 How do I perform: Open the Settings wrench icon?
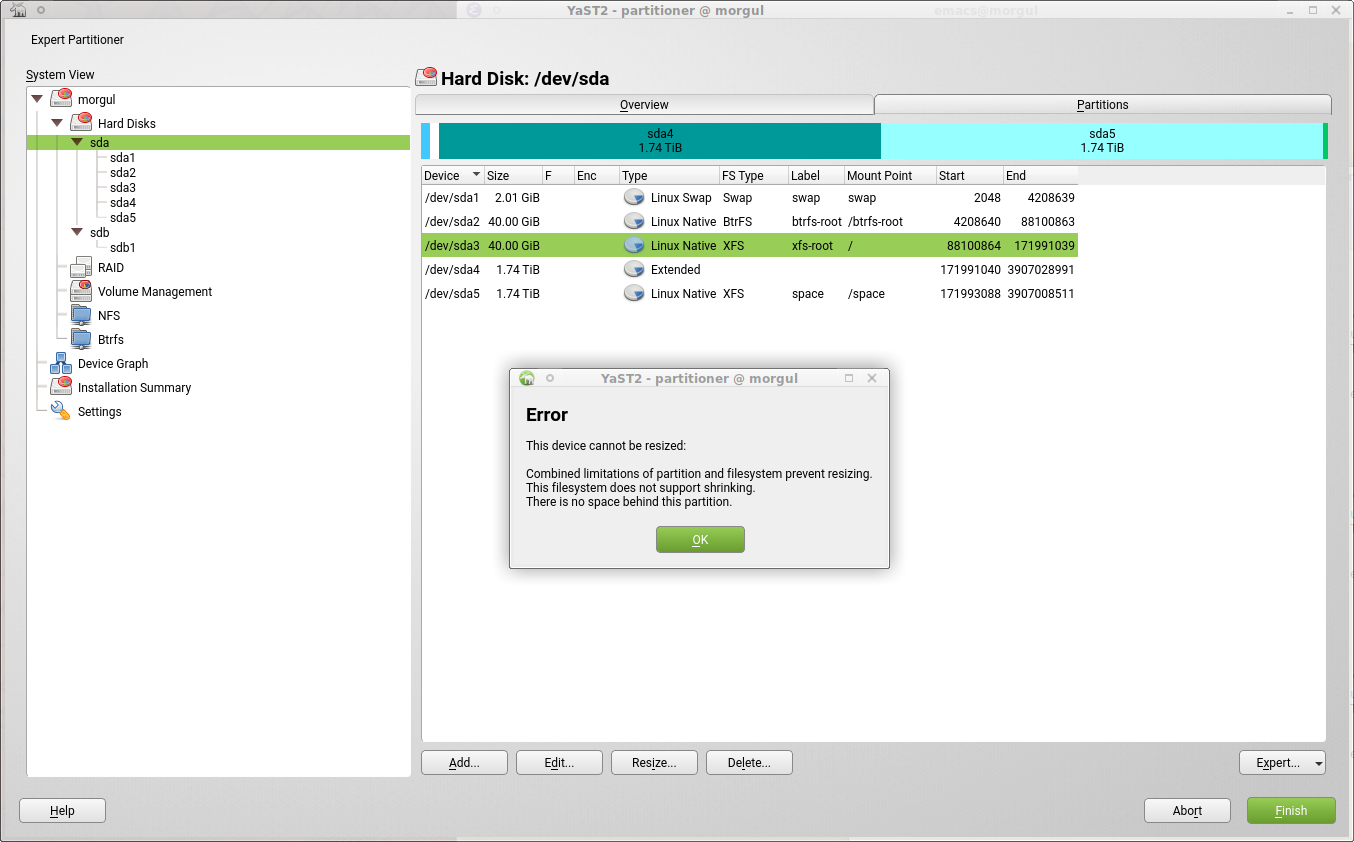(x=61, y=412)
